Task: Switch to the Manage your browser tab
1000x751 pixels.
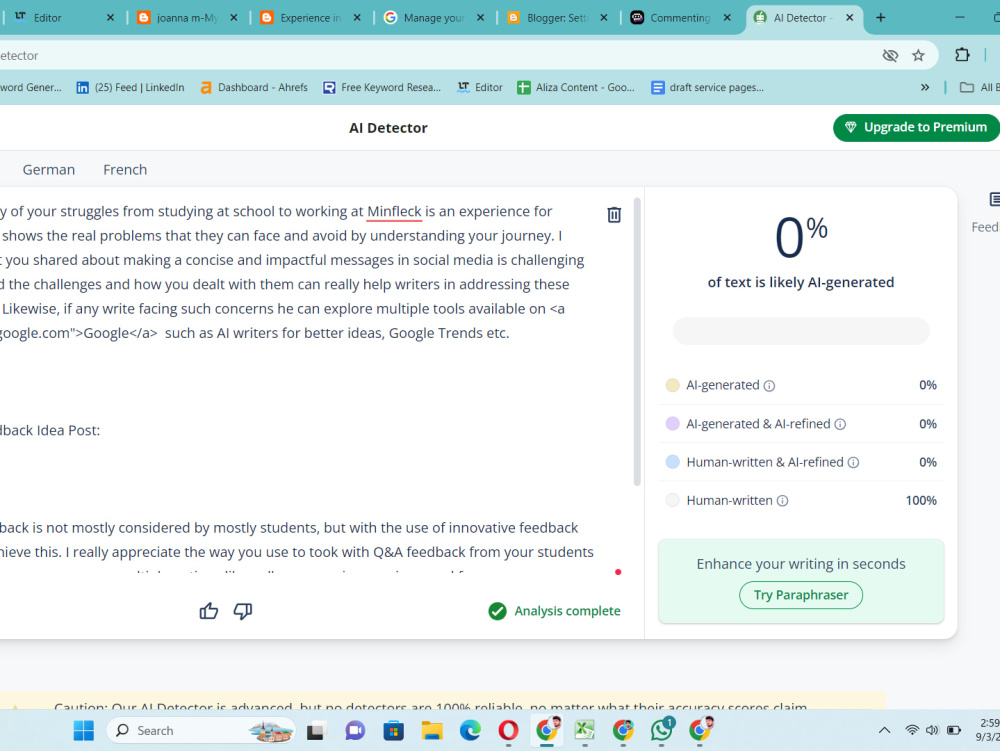Action: 432,18
